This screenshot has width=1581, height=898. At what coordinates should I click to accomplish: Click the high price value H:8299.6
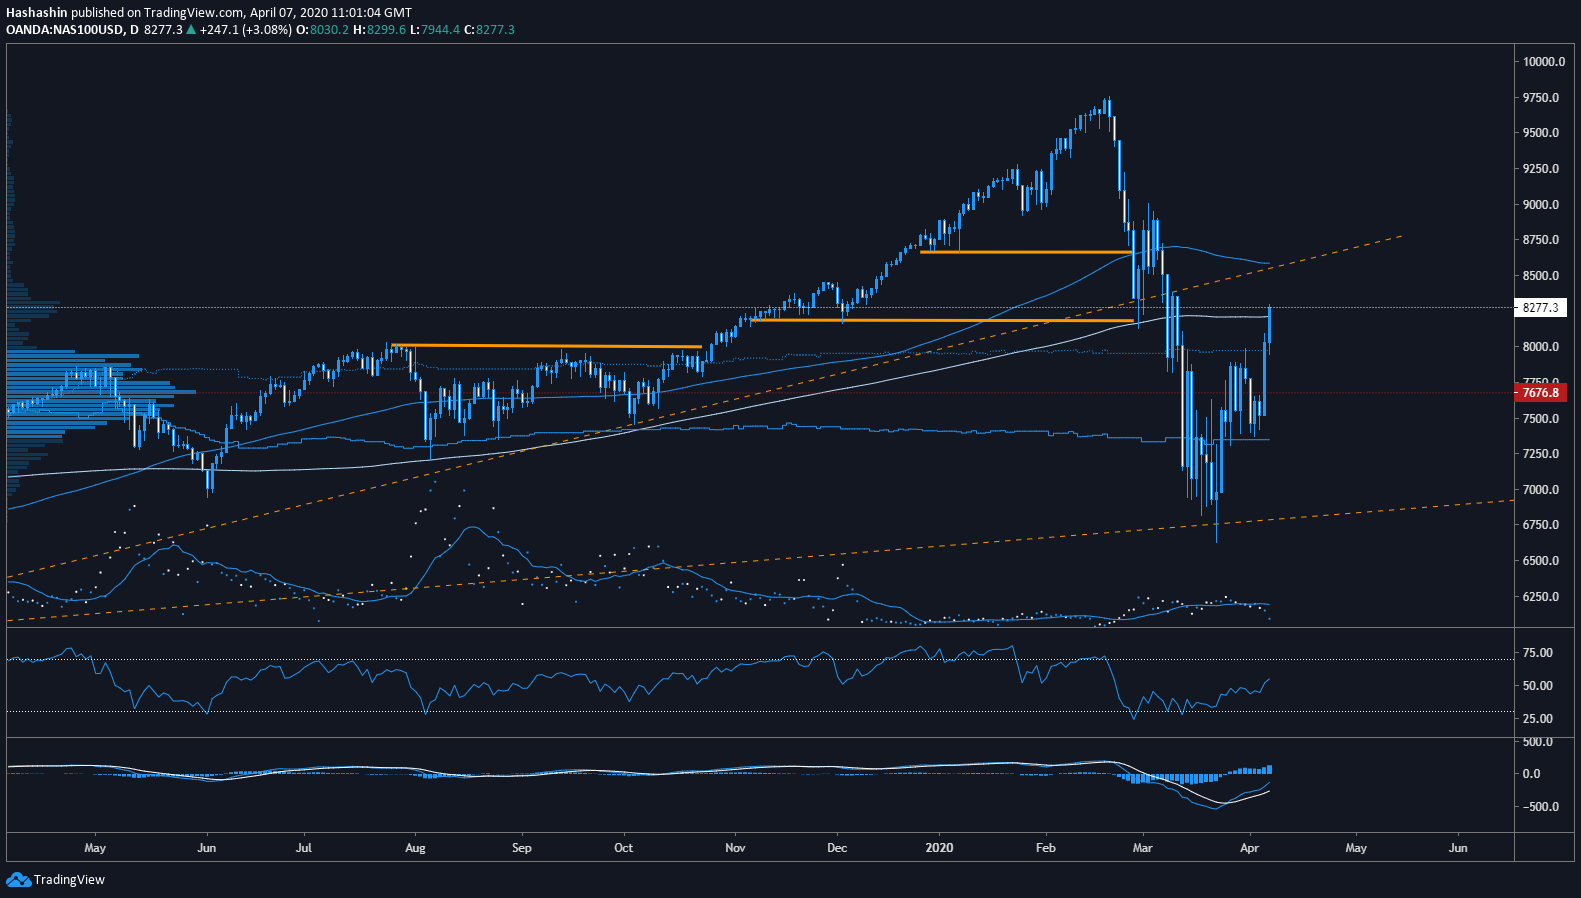[x=380, y=30]
